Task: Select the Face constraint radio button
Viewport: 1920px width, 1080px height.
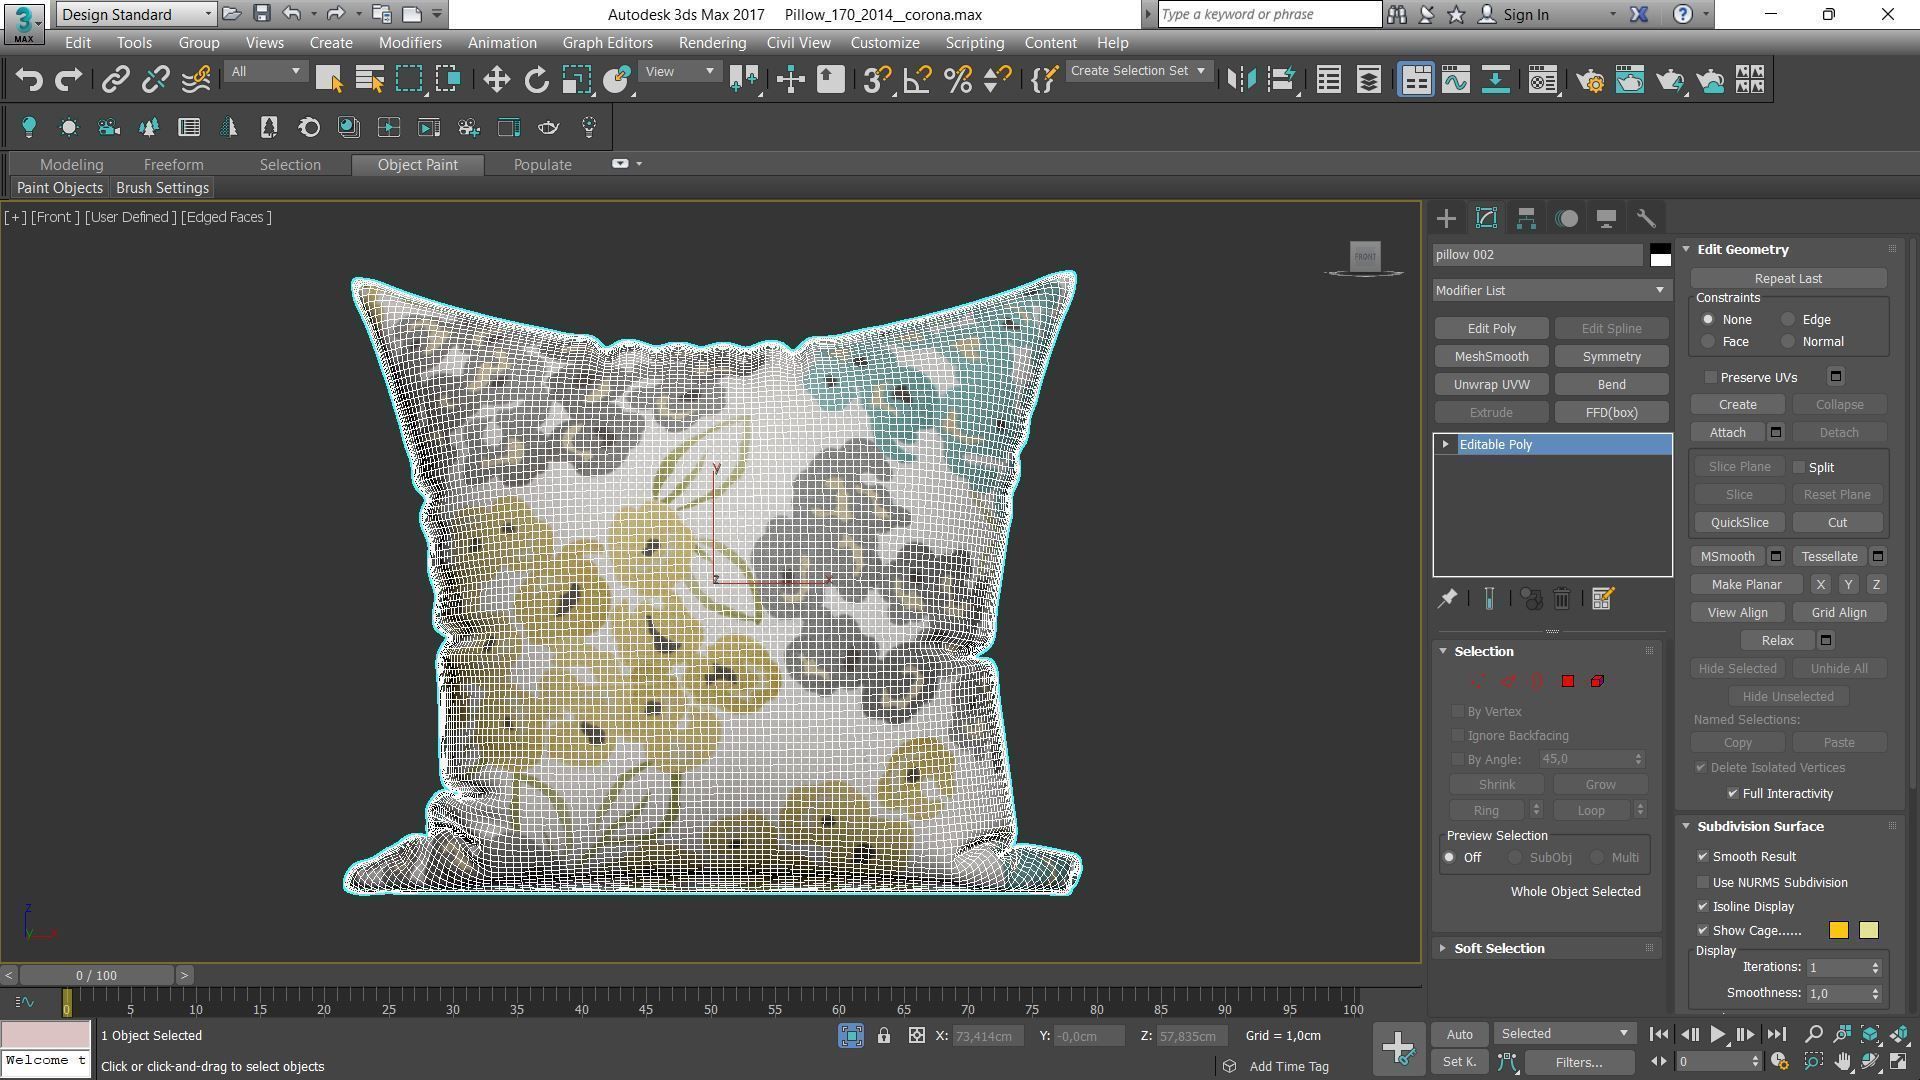Action: click(1708, 342)
